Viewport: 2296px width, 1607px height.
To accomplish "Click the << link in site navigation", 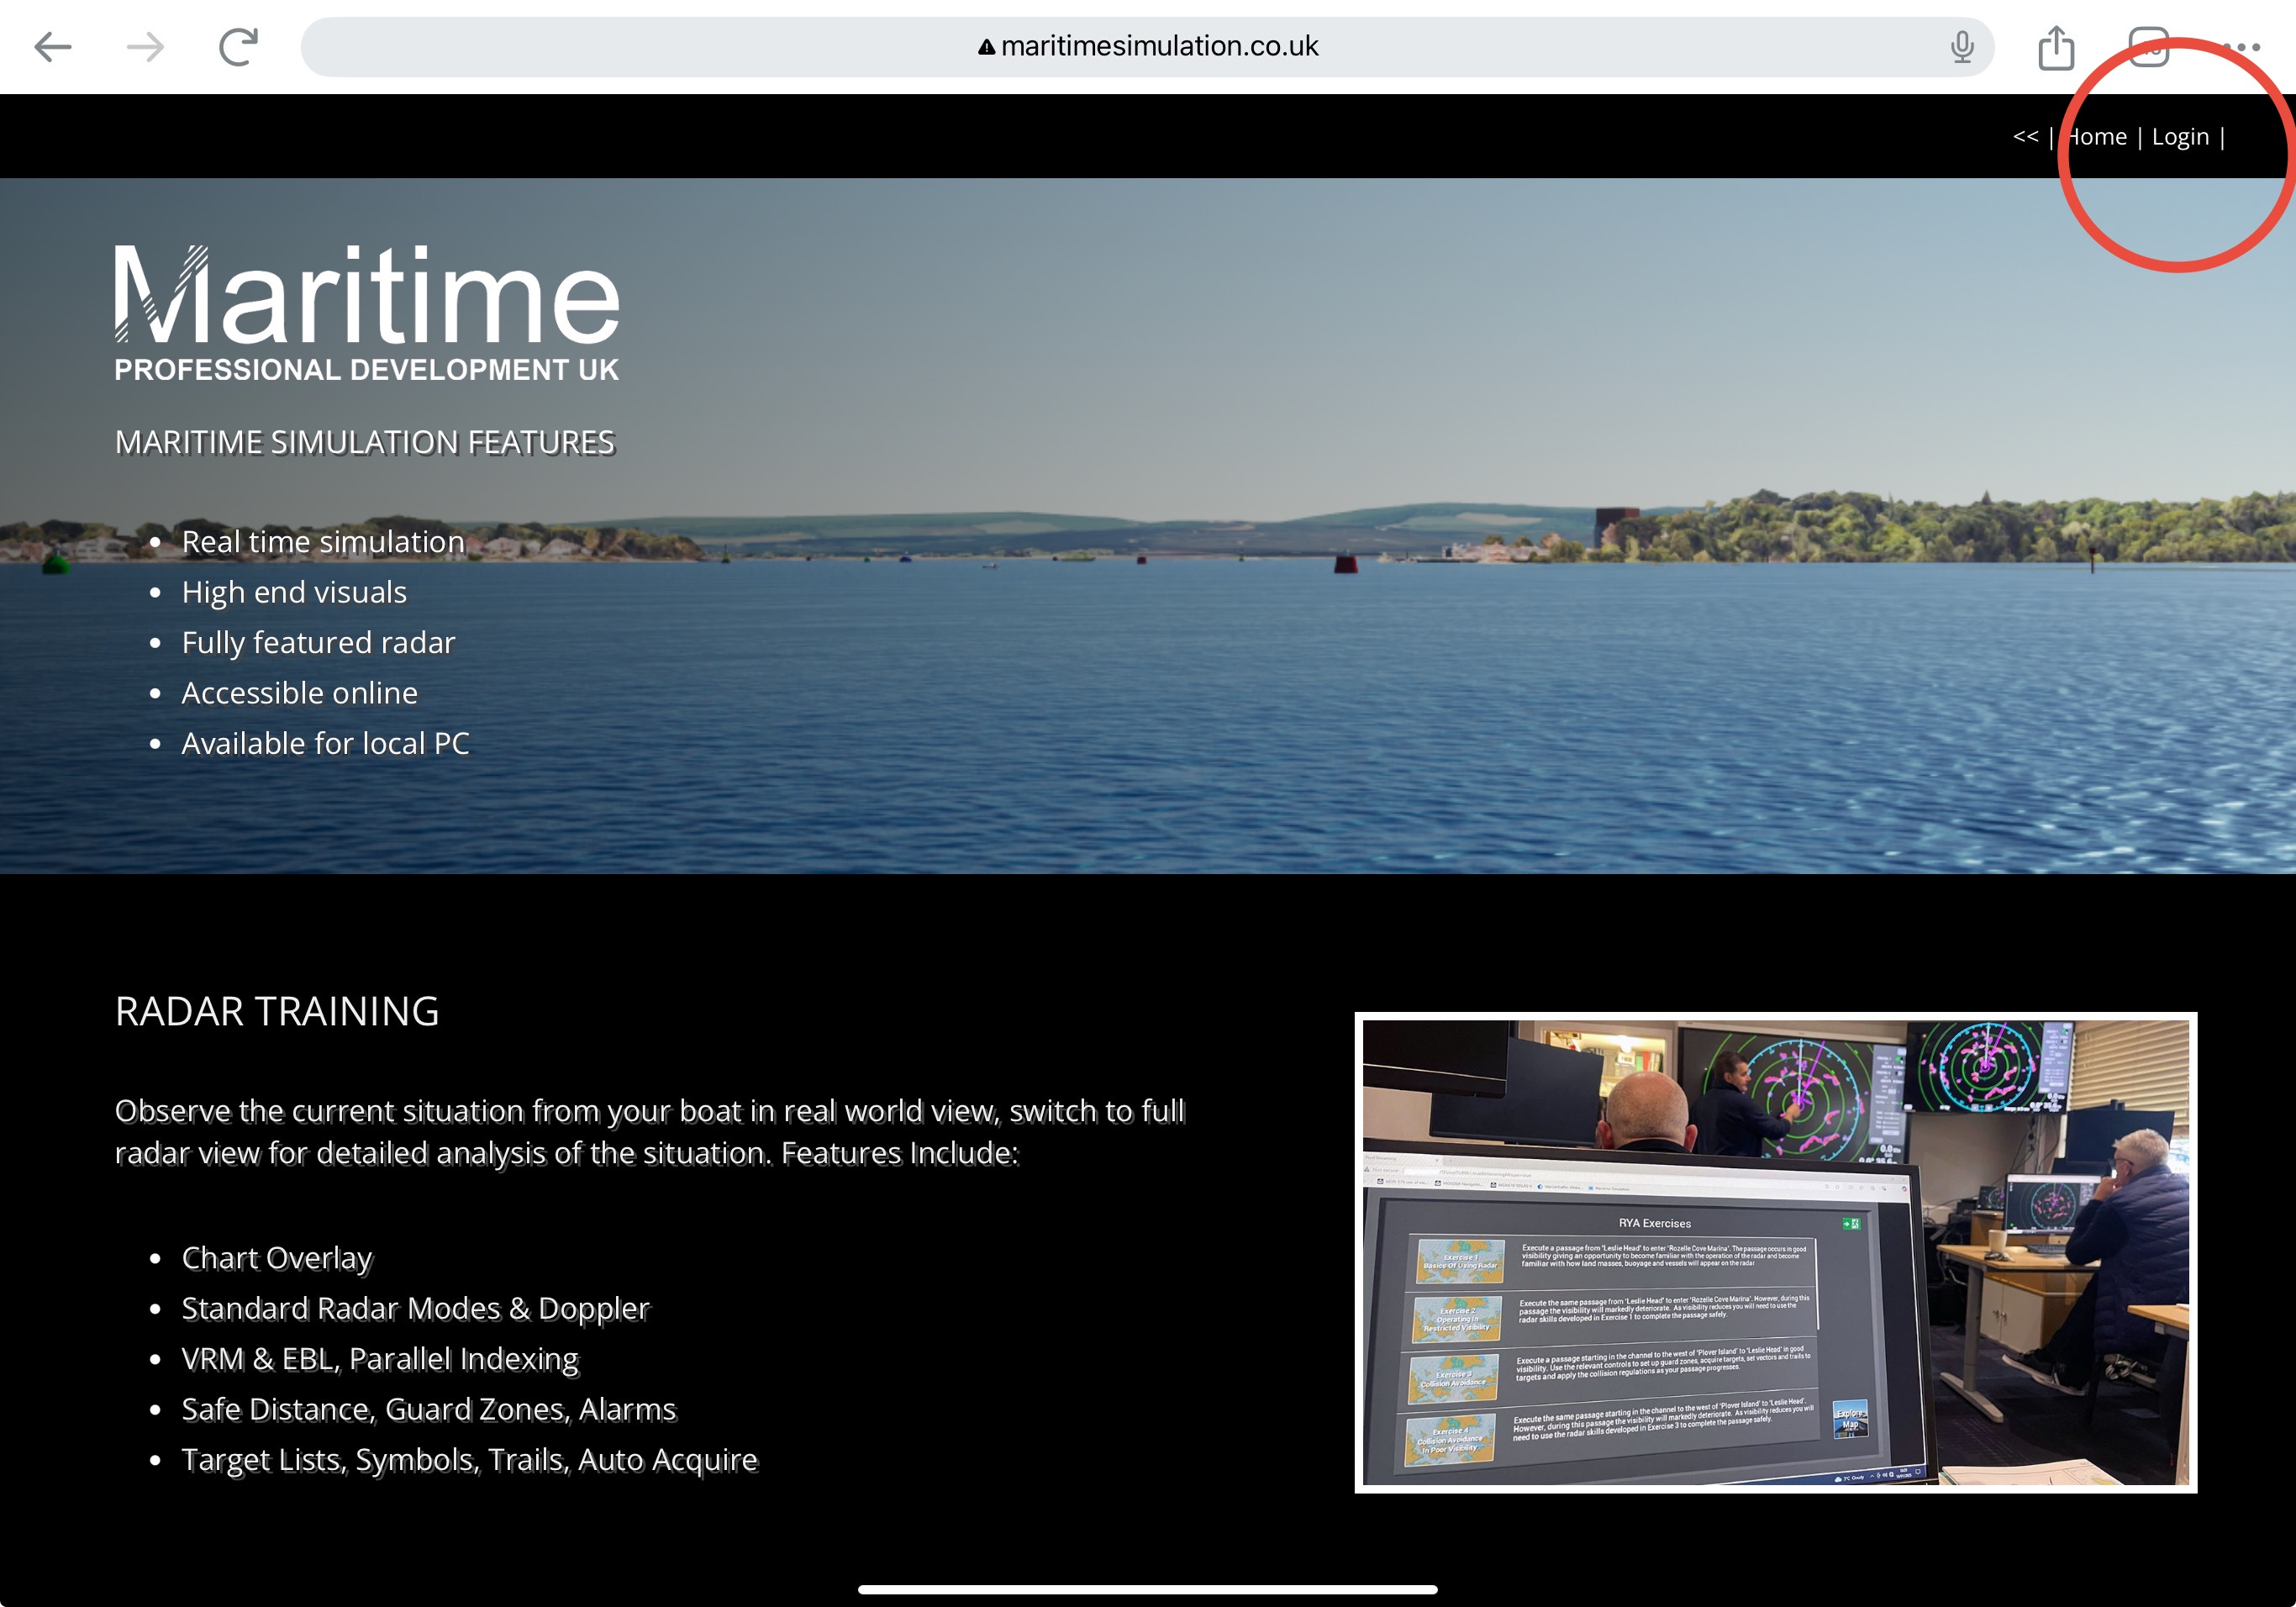I will [x=2025, y=136].
